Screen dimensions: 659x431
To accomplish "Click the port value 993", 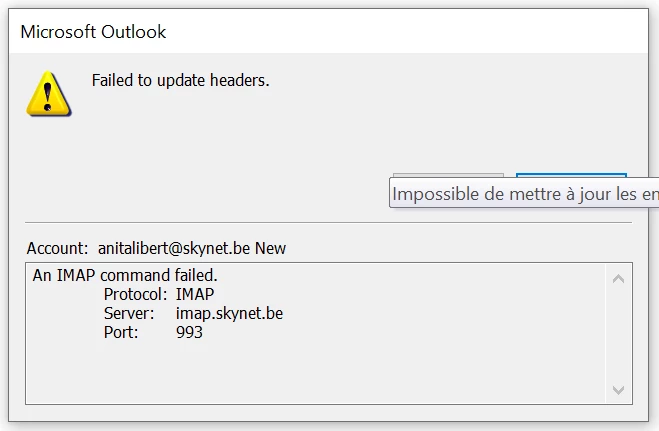I will coord(189,332).
